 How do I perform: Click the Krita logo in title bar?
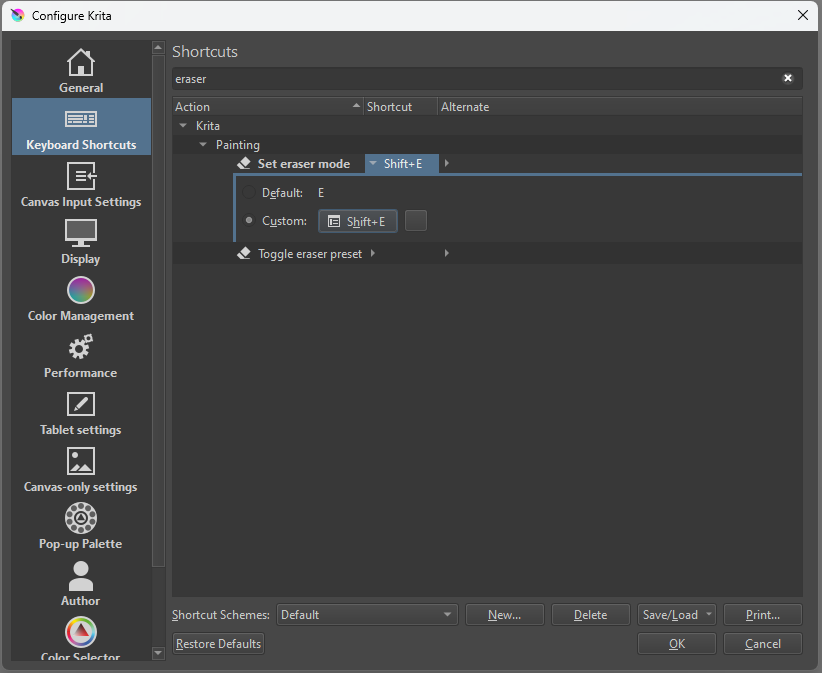(x=17, y=15)
